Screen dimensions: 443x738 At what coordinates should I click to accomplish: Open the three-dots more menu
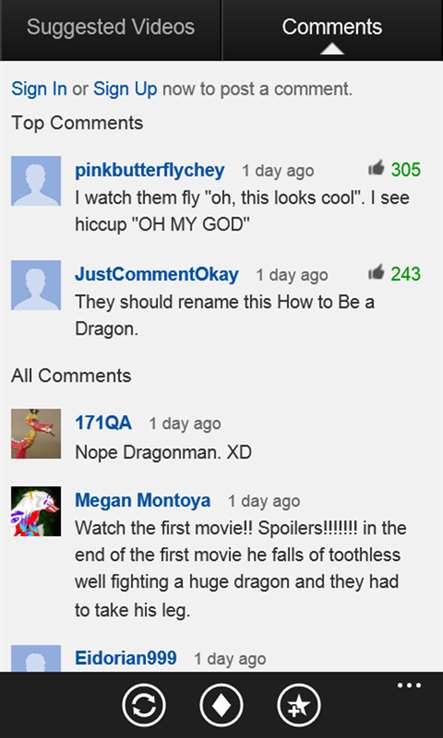pyautogui.click(x=409, y=685)
